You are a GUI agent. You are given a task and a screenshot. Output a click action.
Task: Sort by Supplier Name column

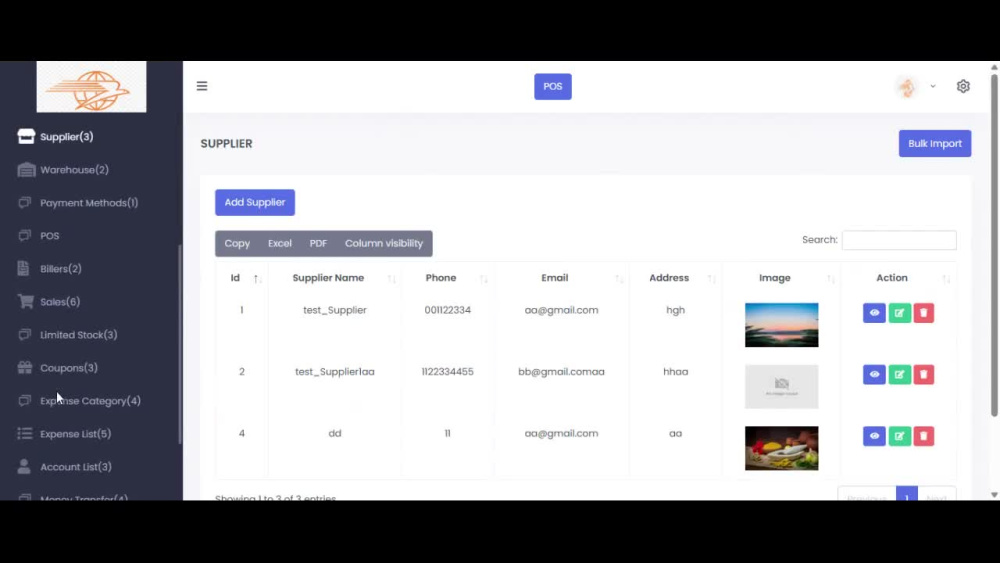click(335, 278)
